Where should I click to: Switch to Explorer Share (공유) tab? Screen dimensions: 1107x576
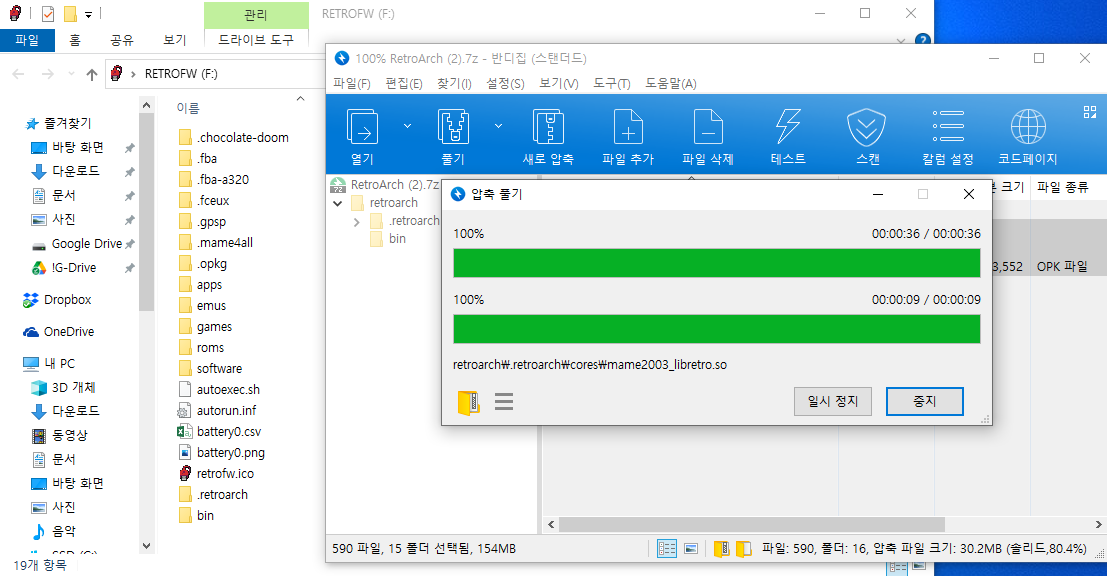(x=121, y=40)
